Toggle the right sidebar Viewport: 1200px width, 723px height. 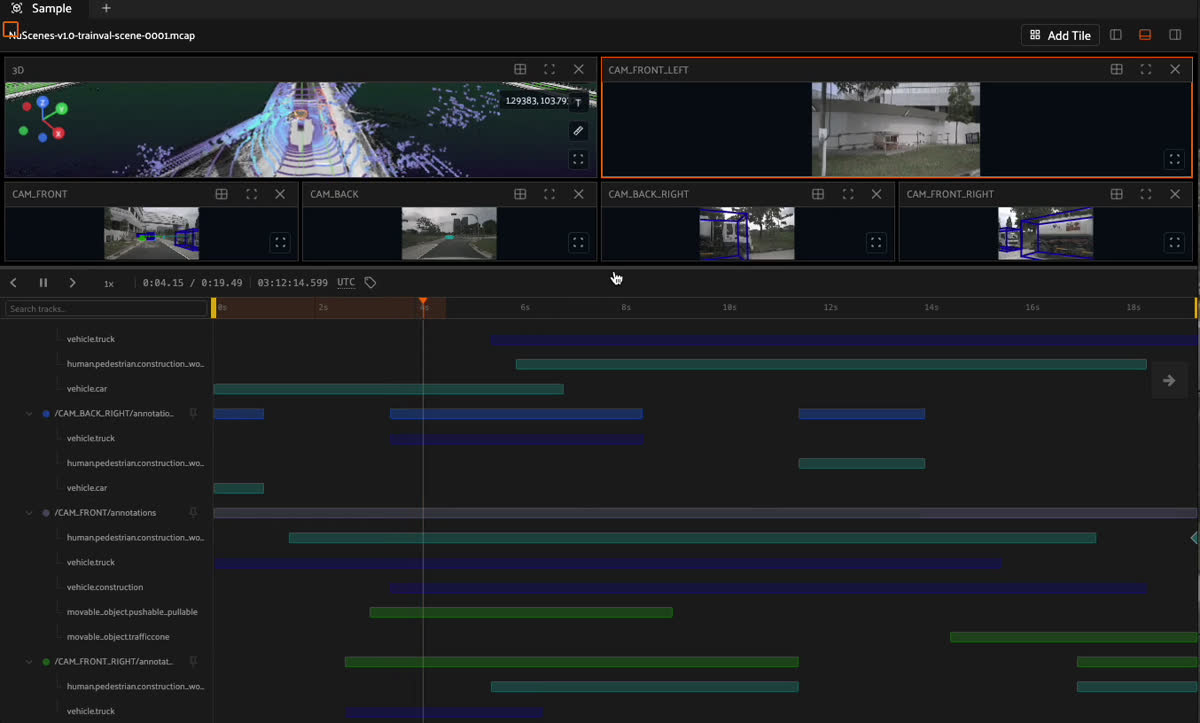pos(1175,35)
